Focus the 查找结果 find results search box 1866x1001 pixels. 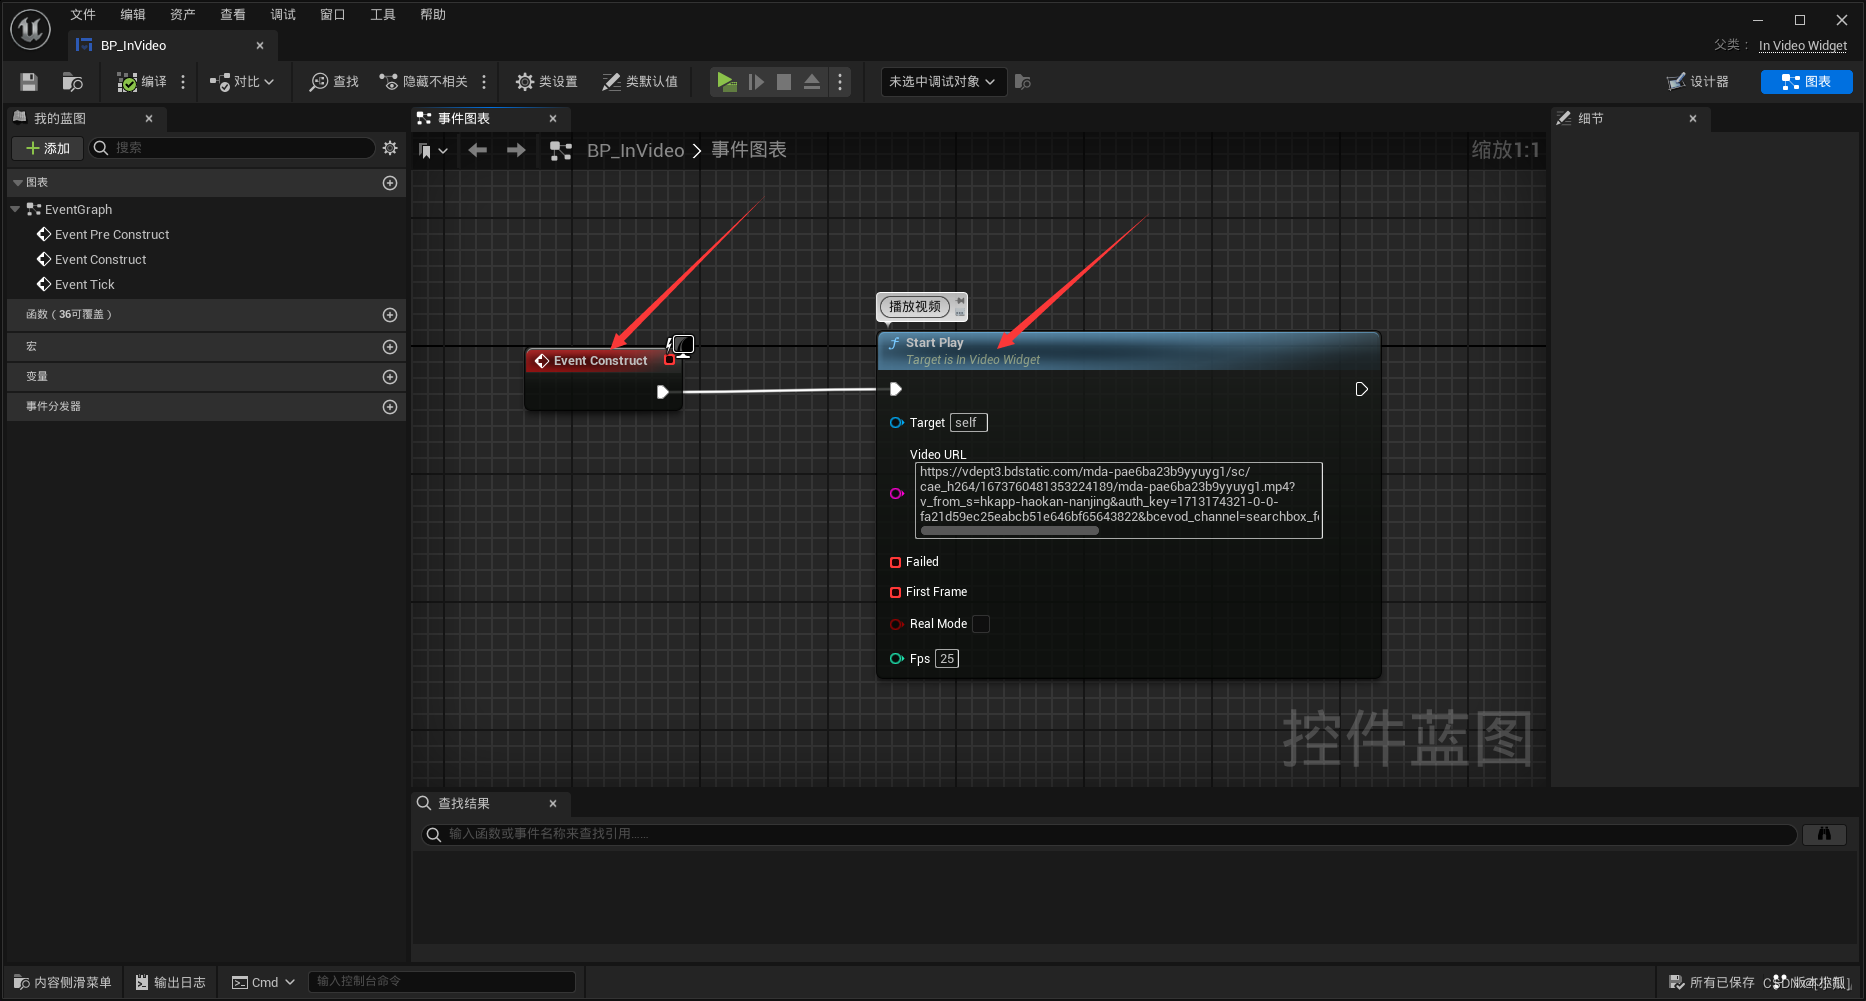(1108, 834)
